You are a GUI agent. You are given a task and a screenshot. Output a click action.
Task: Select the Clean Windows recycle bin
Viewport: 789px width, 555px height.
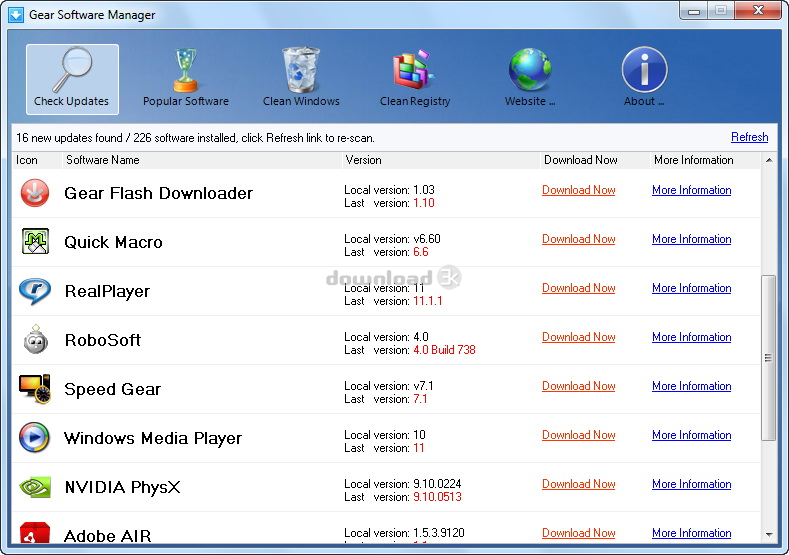click(x=301, y=79)
